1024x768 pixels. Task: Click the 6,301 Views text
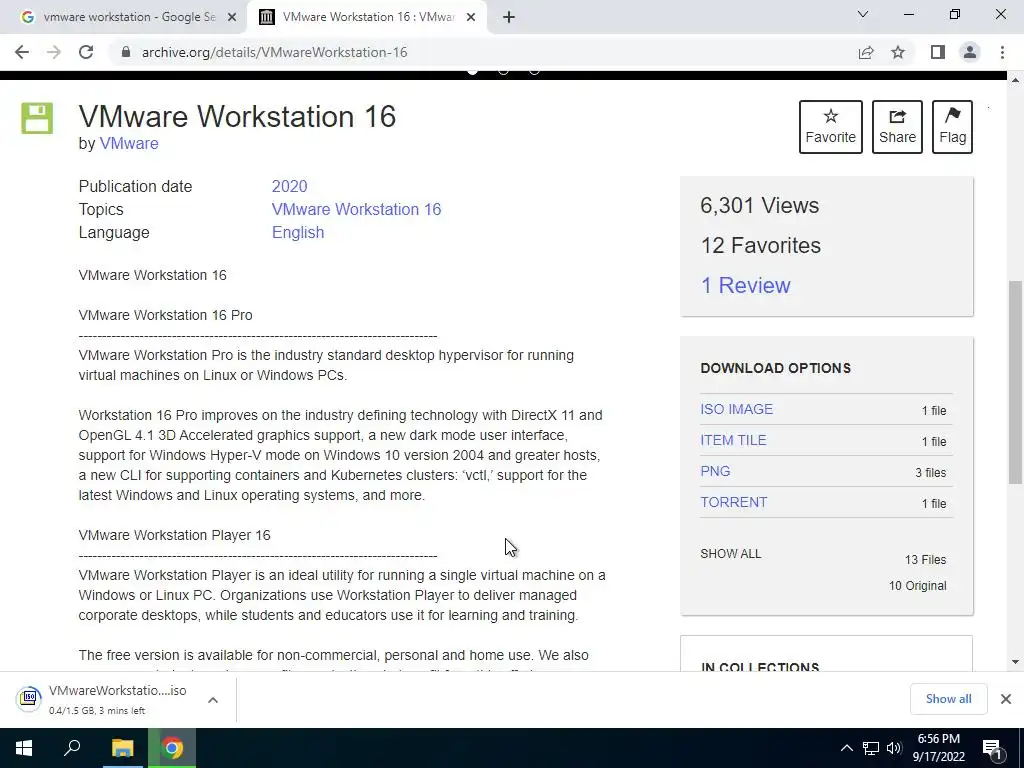click(x=760, y=206)
